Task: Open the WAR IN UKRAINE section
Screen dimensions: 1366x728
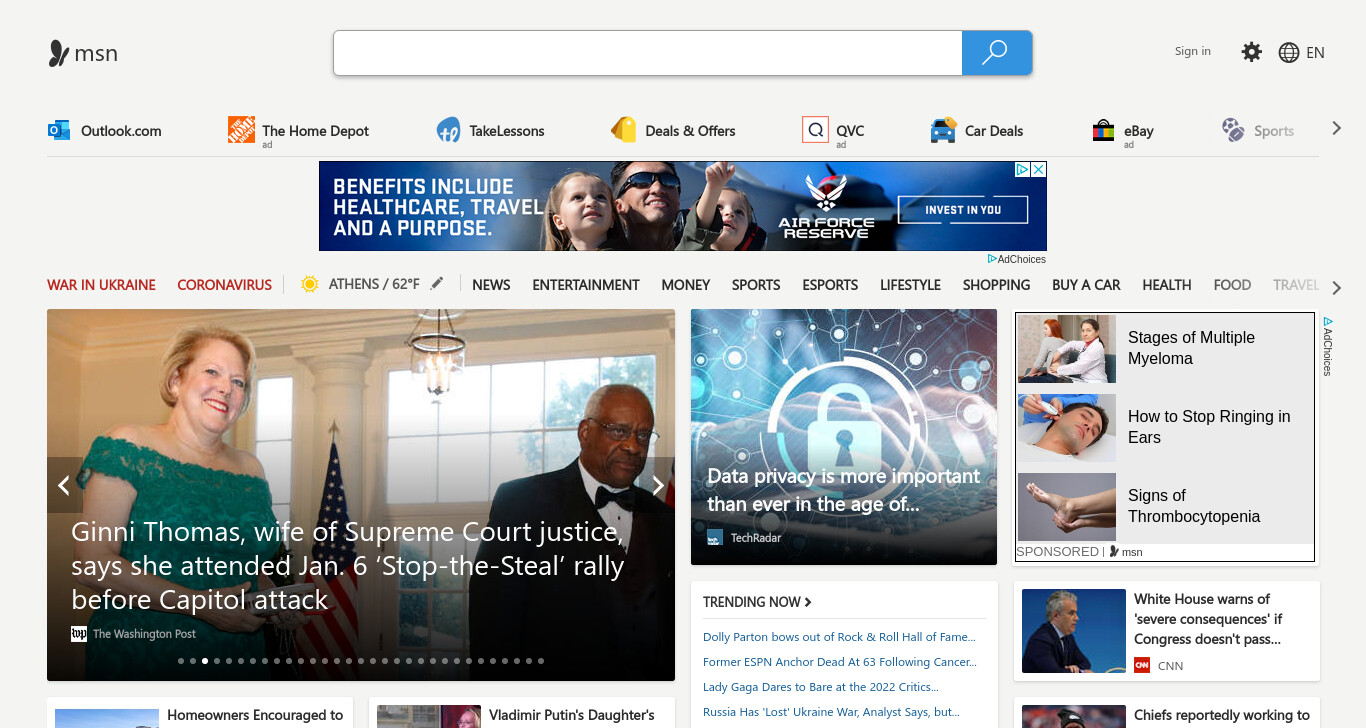Action: click(x=101, y=285)
